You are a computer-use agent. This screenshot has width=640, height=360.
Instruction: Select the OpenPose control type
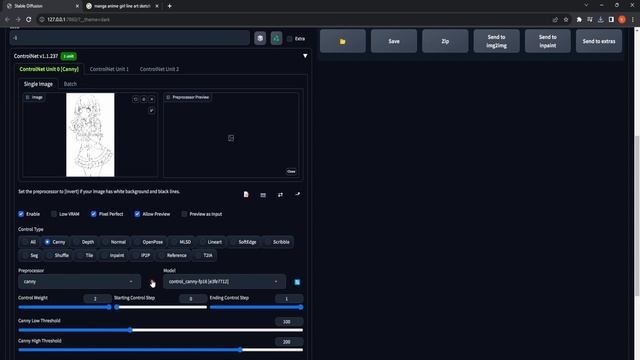coord(149,242)
